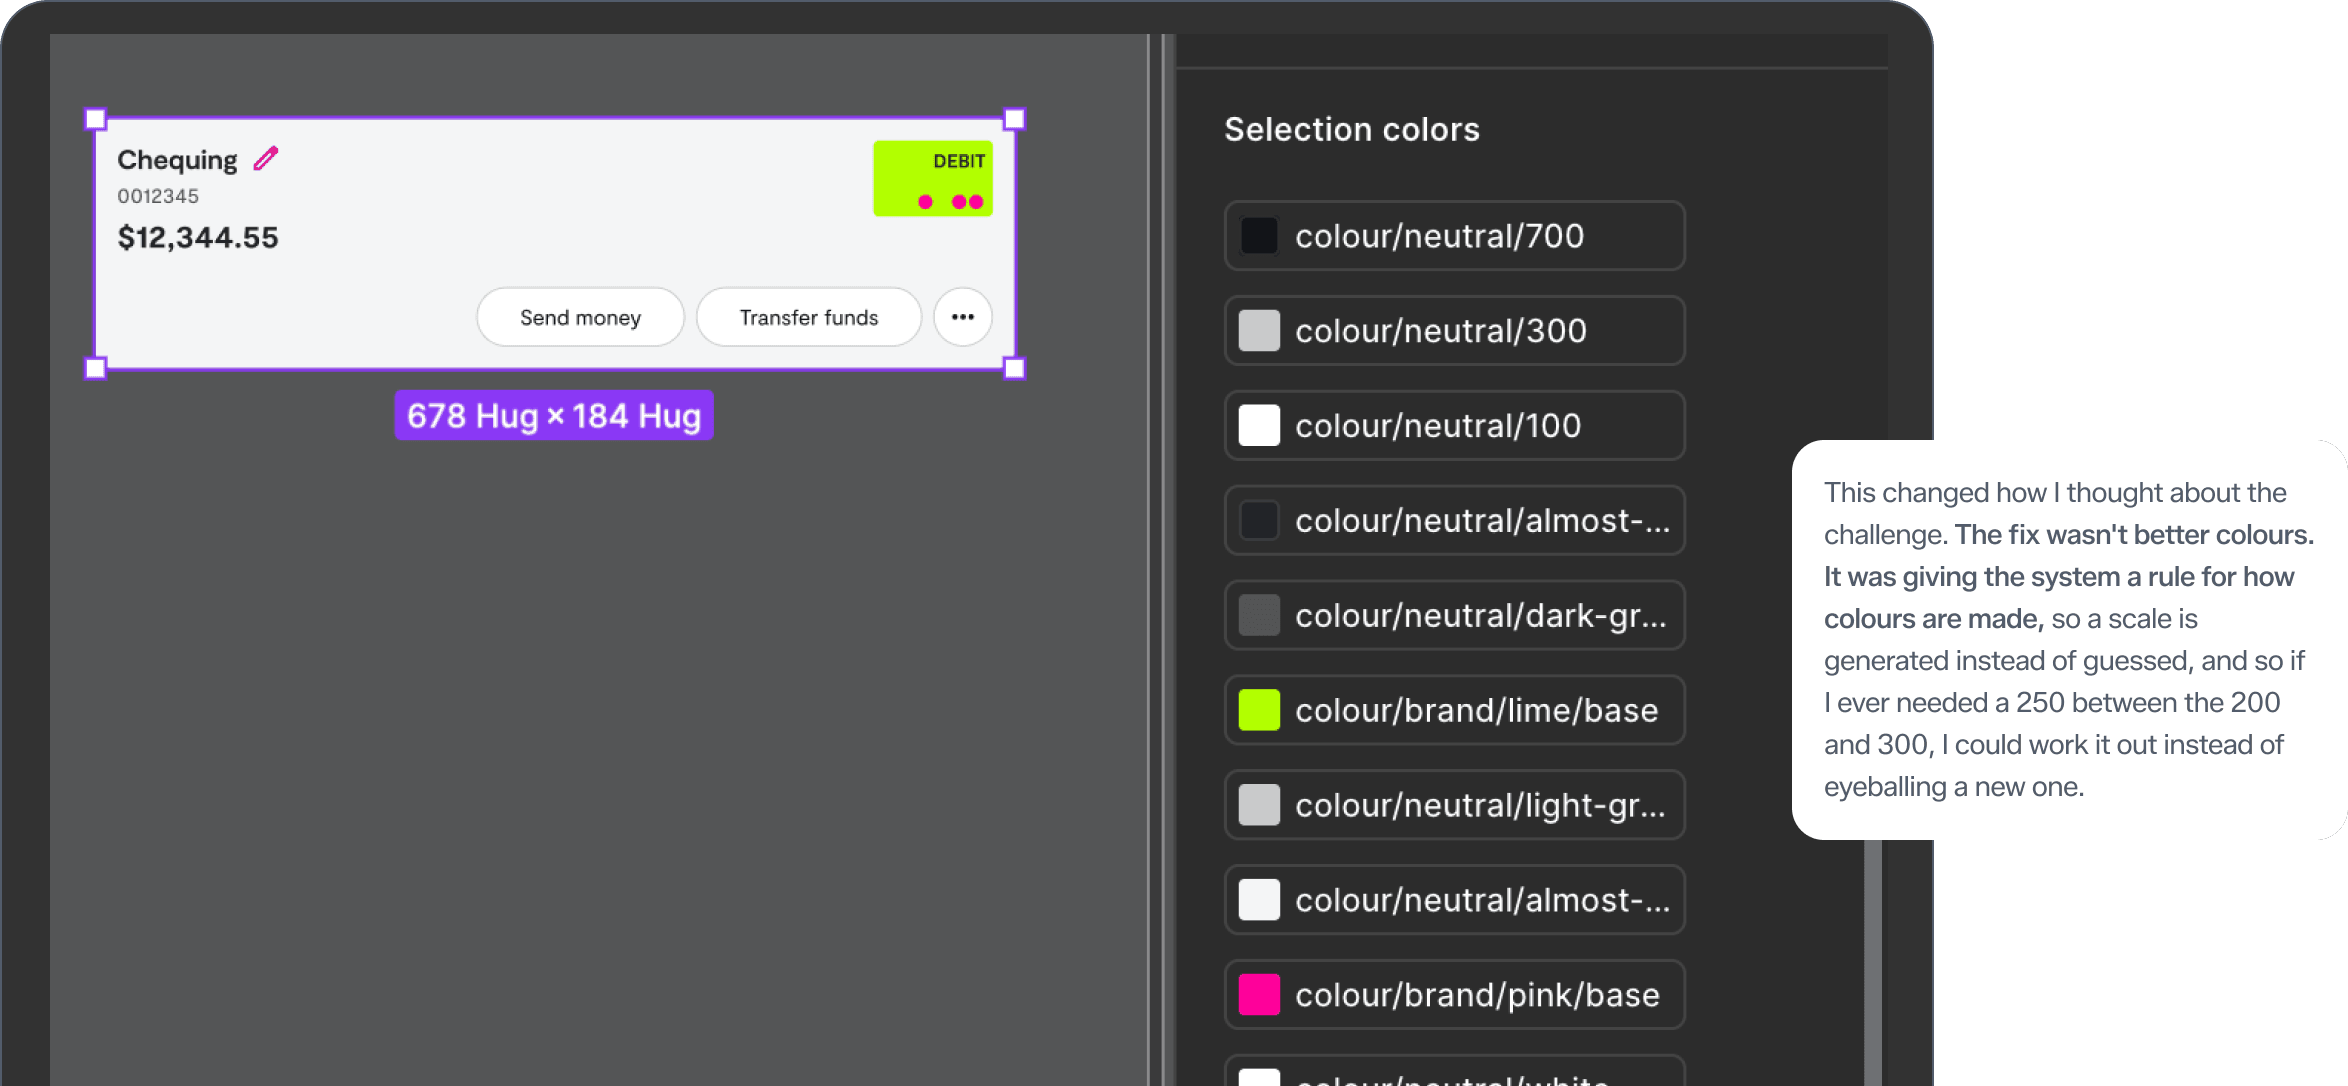Click the balance $12,344.55

point(198,238)
